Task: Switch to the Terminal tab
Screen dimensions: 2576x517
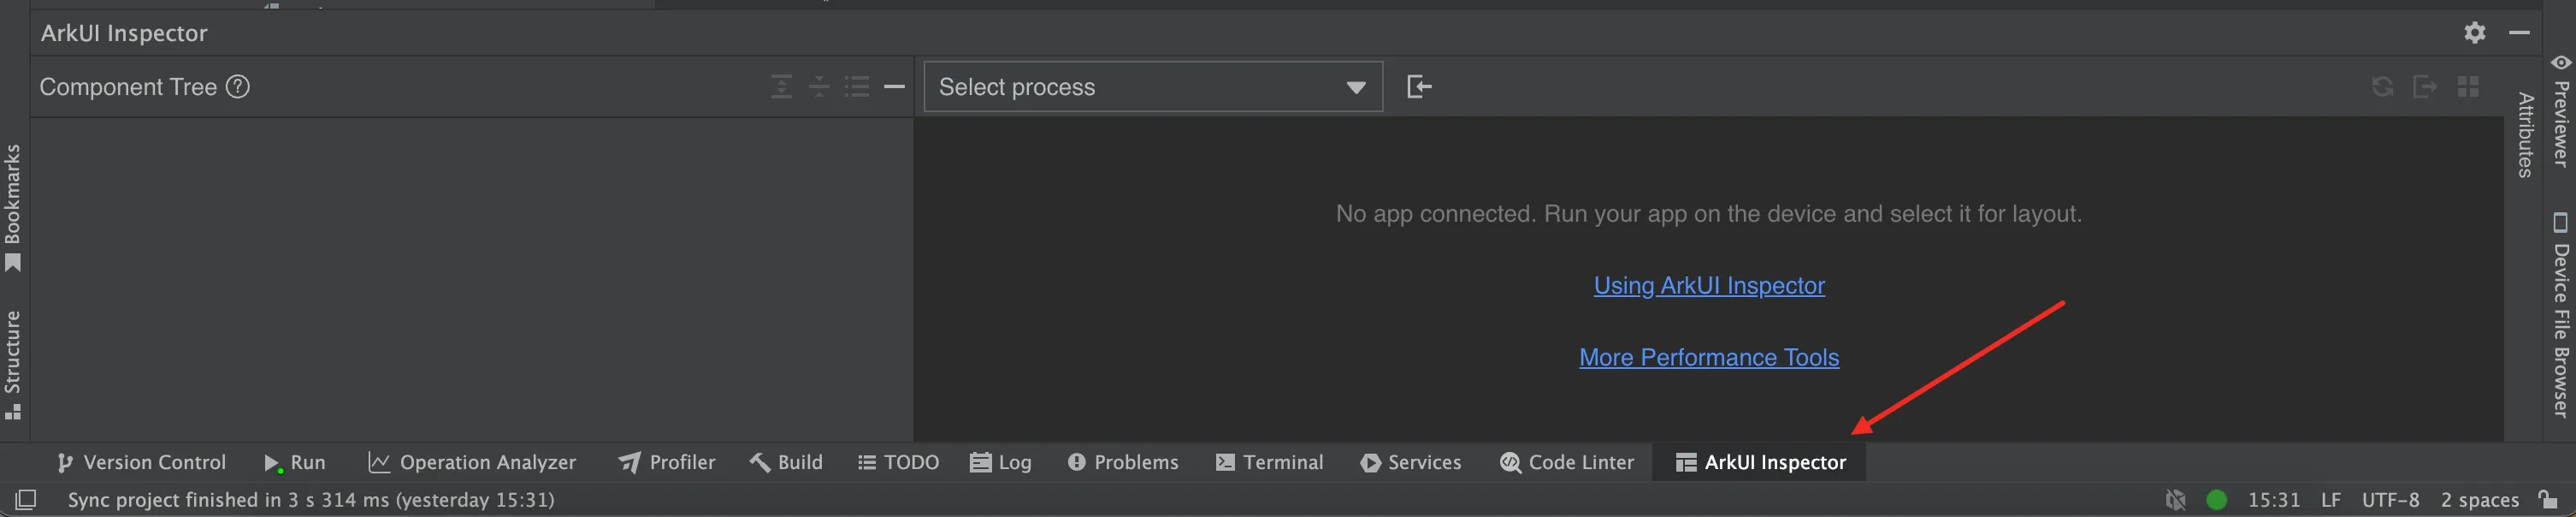Action: pos(1270,462)
